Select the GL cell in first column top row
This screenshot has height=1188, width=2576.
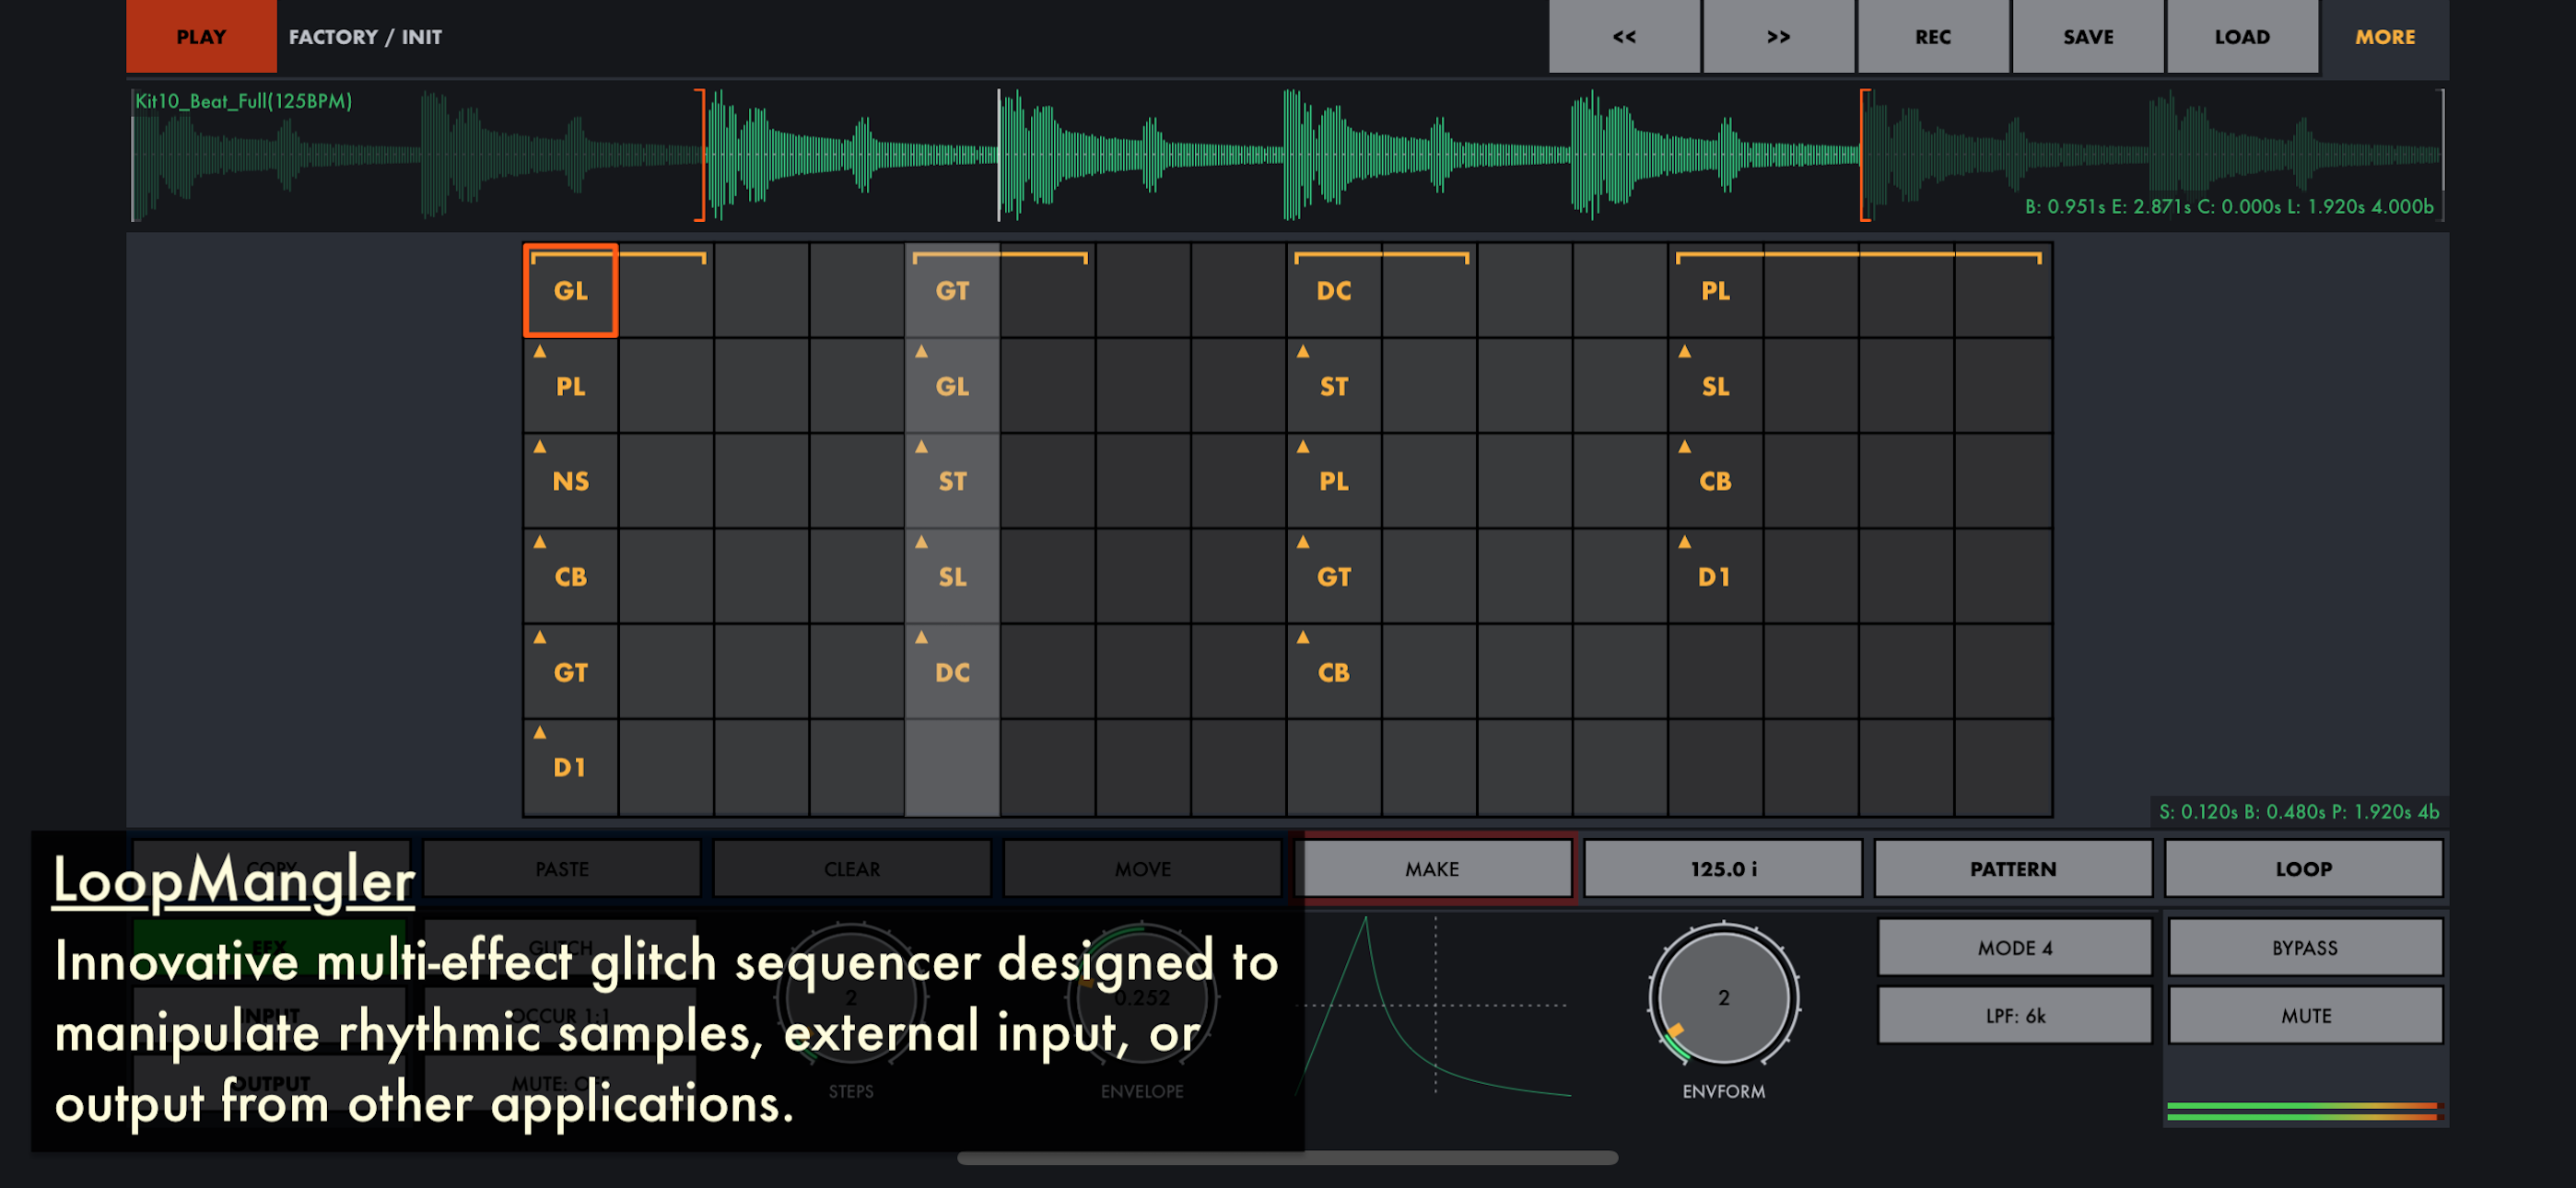pos(571,291)
